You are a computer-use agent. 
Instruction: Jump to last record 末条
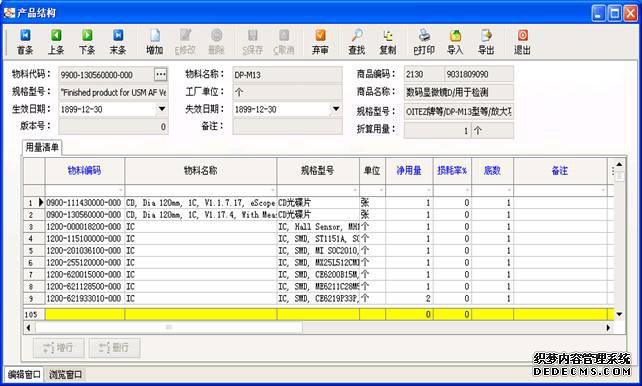(118, 42)
